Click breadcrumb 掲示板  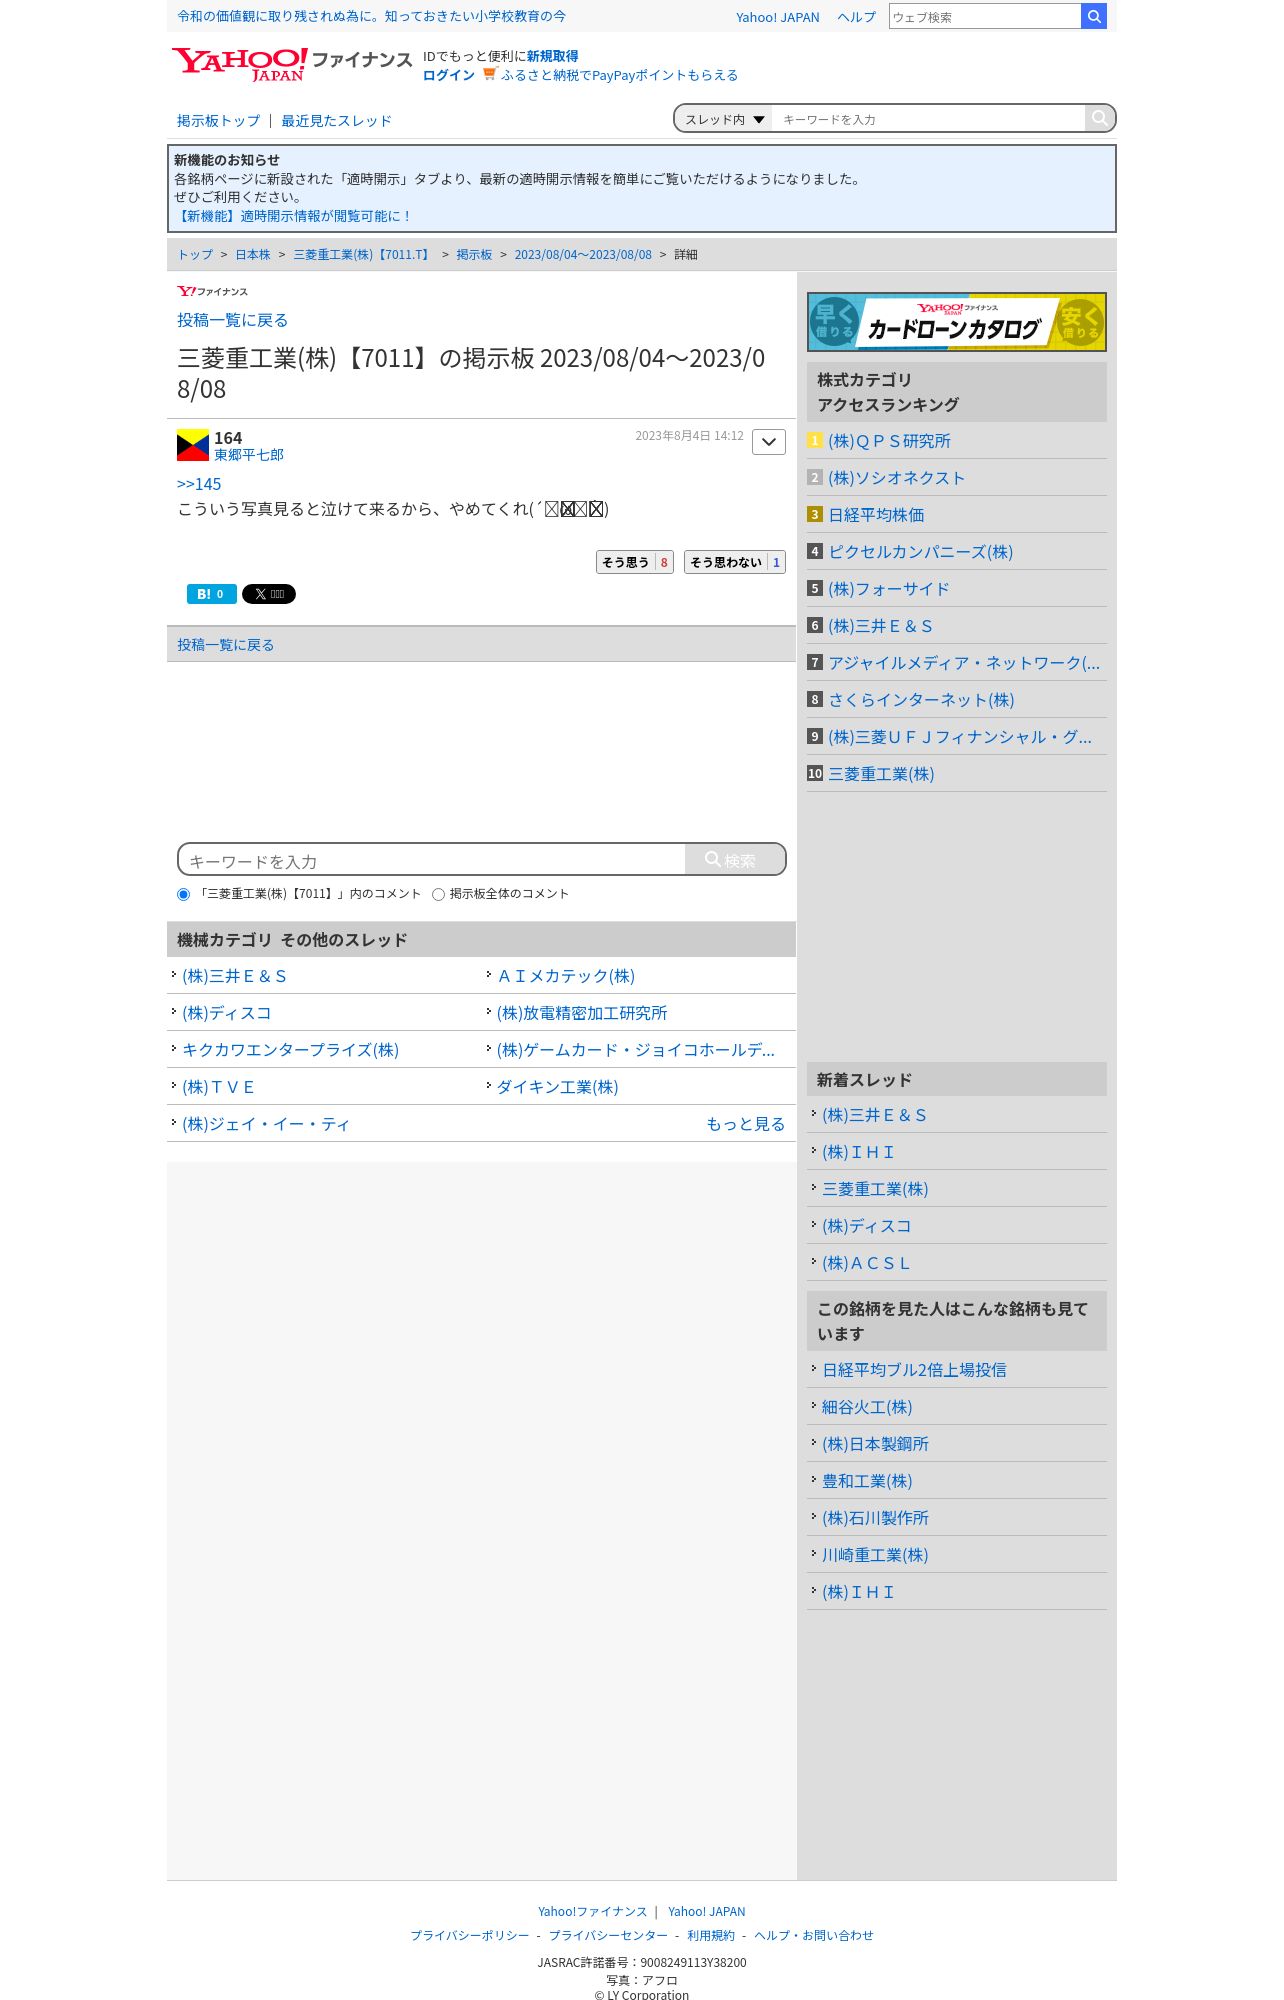pyautogui.click(x=474, y=255)
